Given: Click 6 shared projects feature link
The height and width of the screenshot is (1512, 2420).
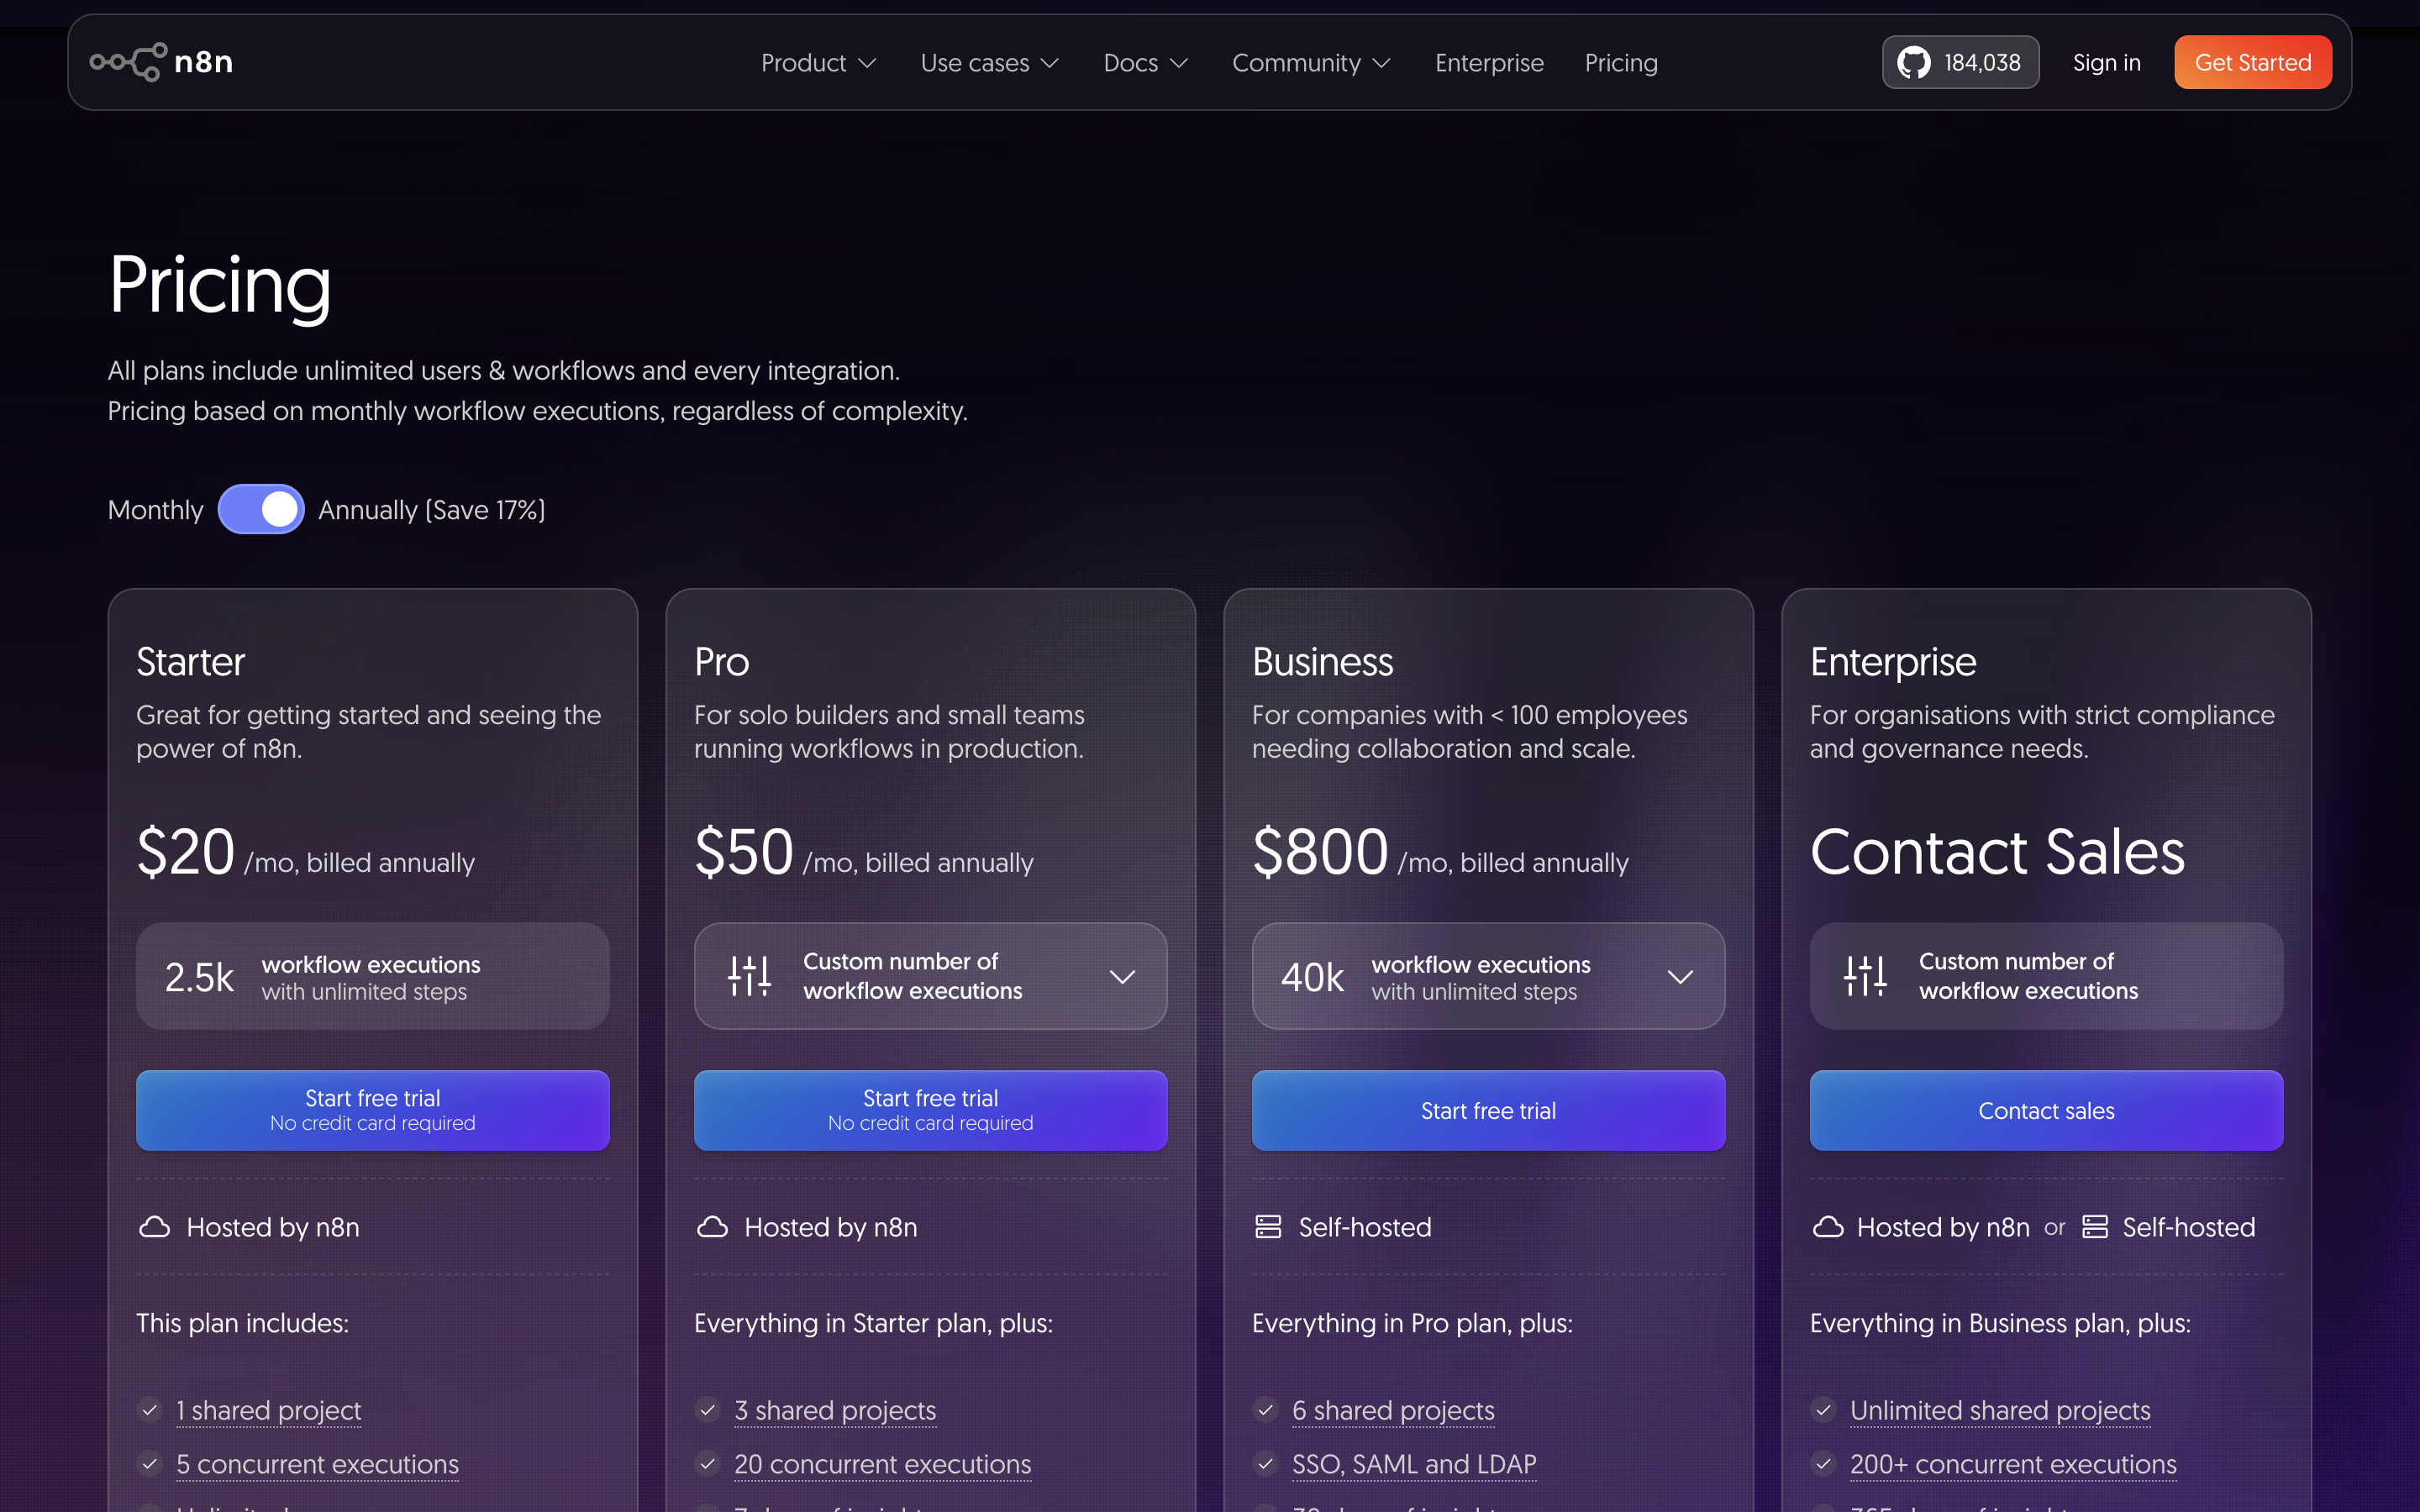Looking at the screenshot, I should (1393, 1410).
